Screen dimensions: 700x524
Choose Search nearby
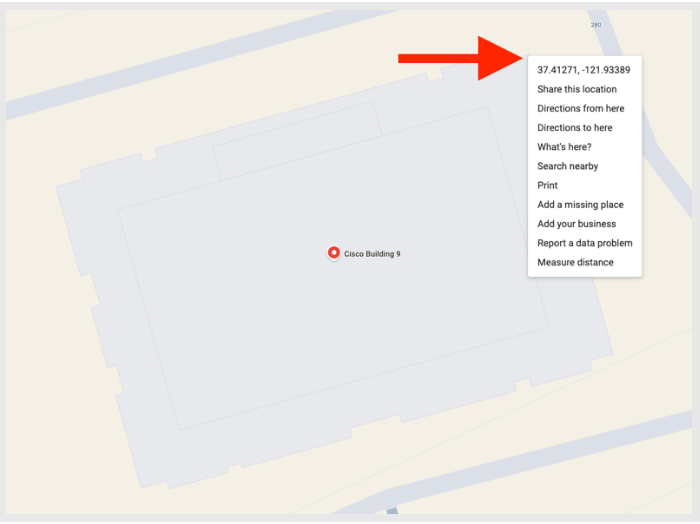(x=567, y=166)
